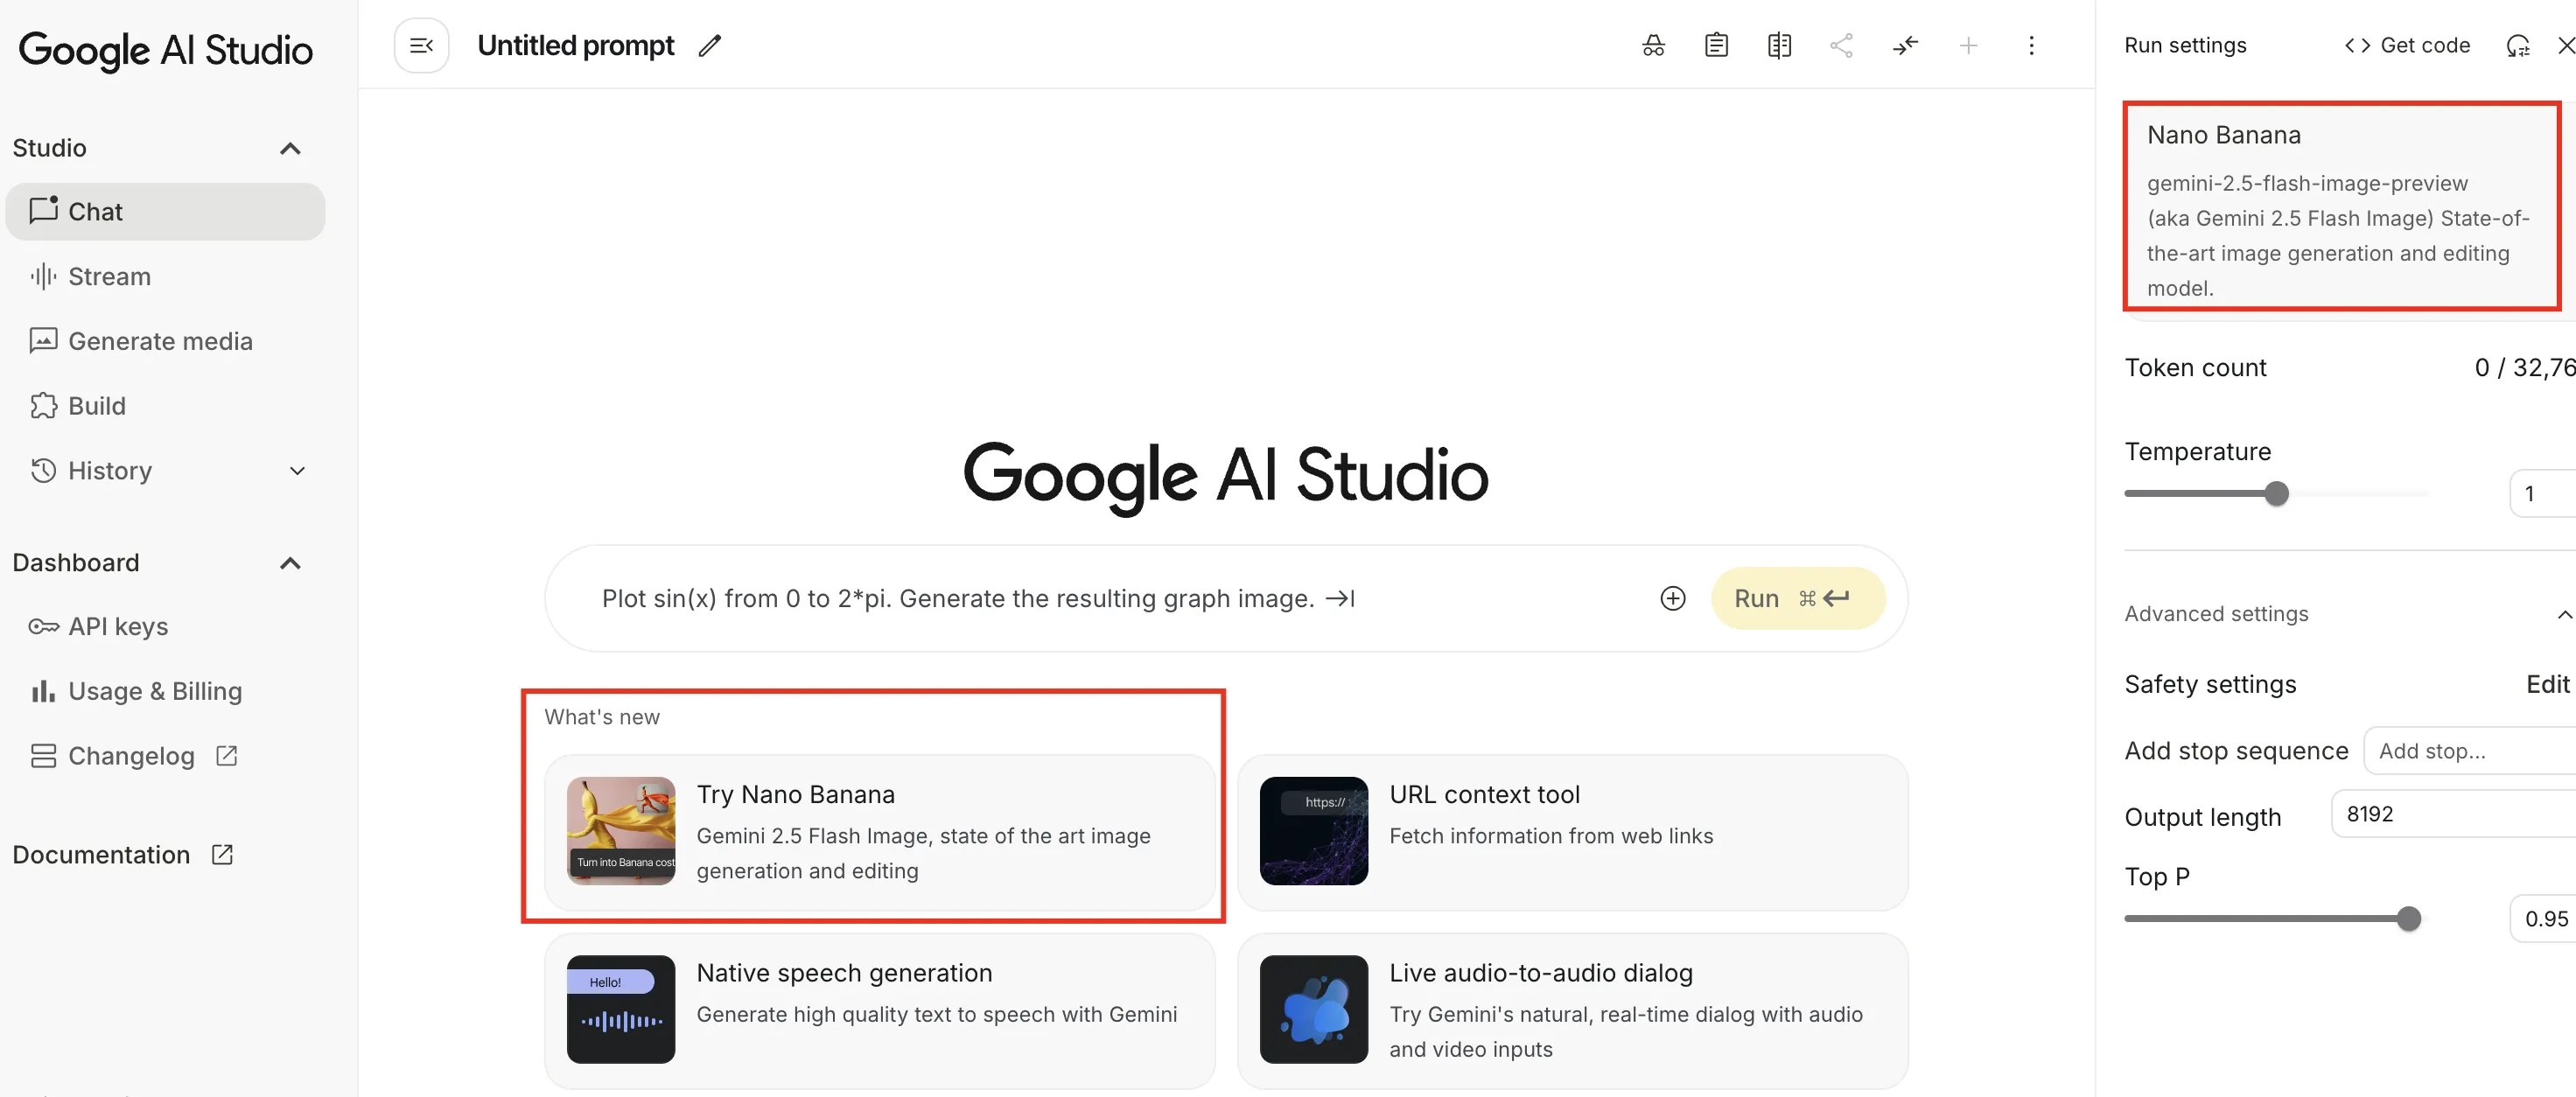
Task: Open the Nano Banana model selector
Action: coord(2340,207)
